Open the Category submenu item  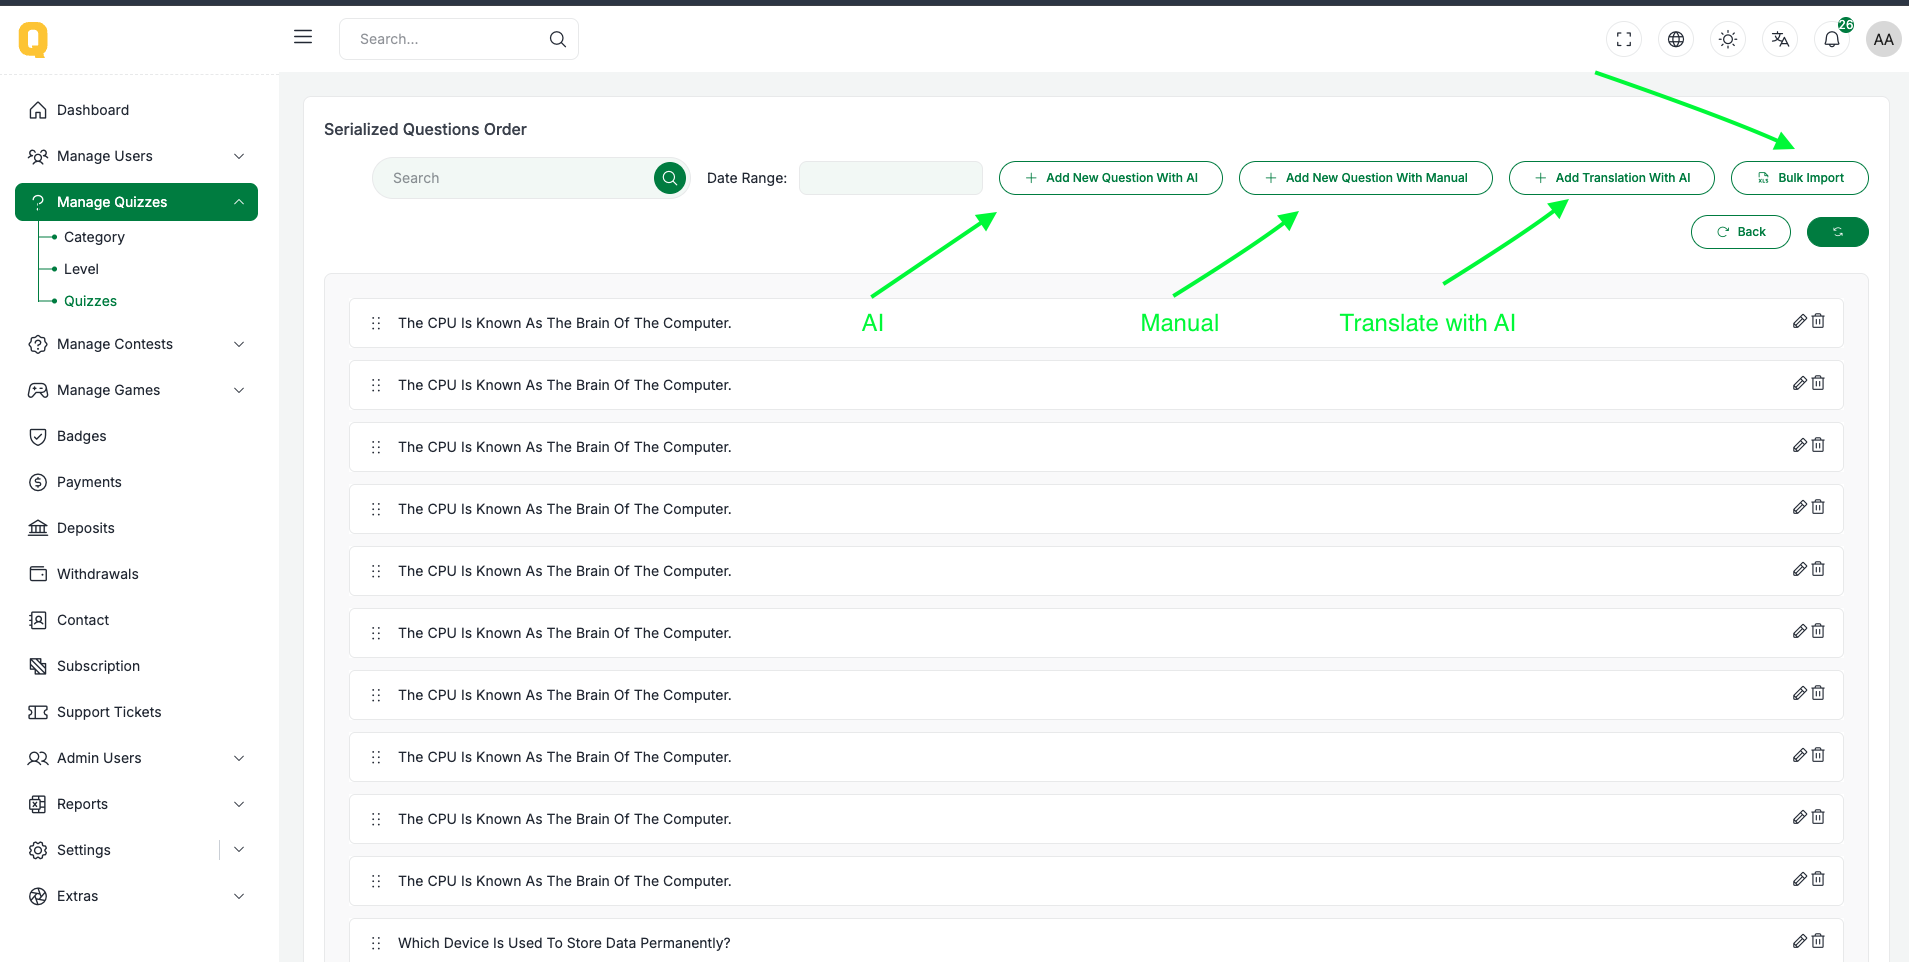pos(94,237)
